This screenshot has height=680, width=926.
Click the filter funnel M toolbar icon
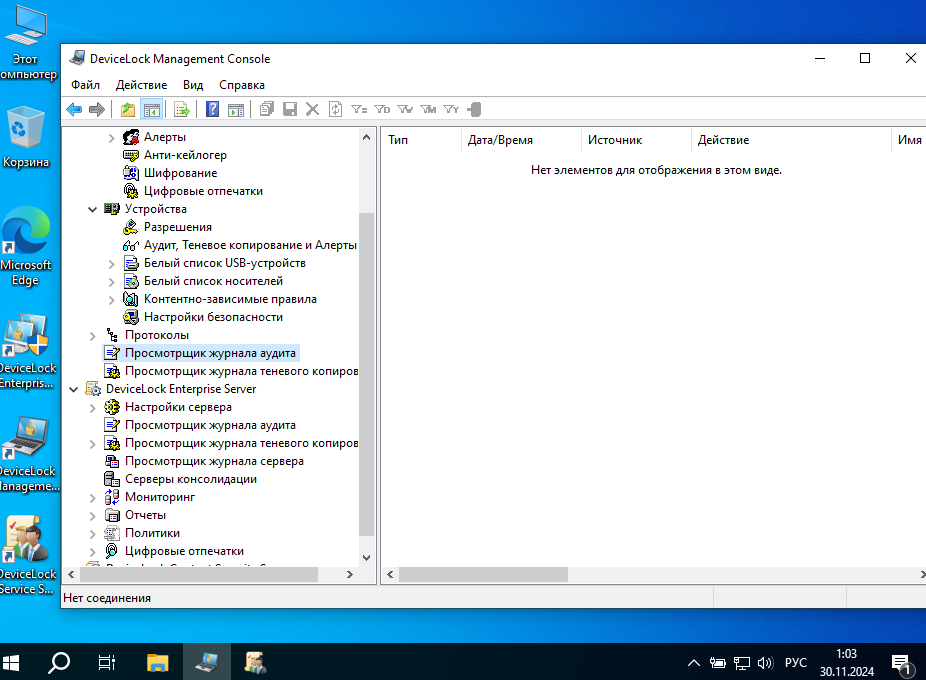tap(428, 109)
